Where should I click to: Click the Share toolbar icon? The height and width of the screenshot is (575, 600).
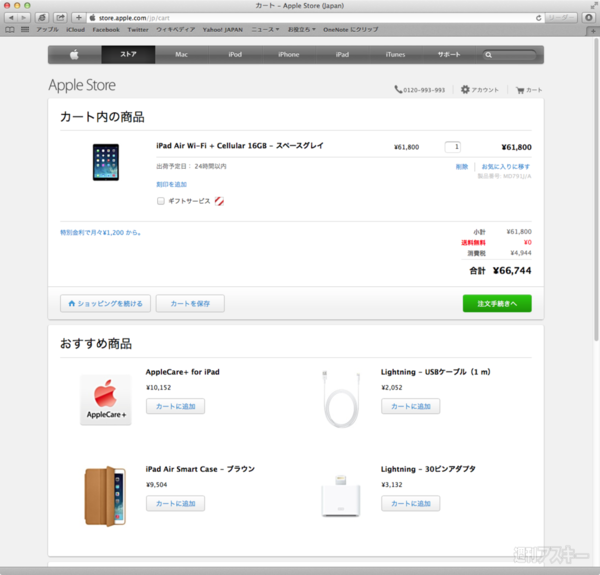[x=60, y=18]
